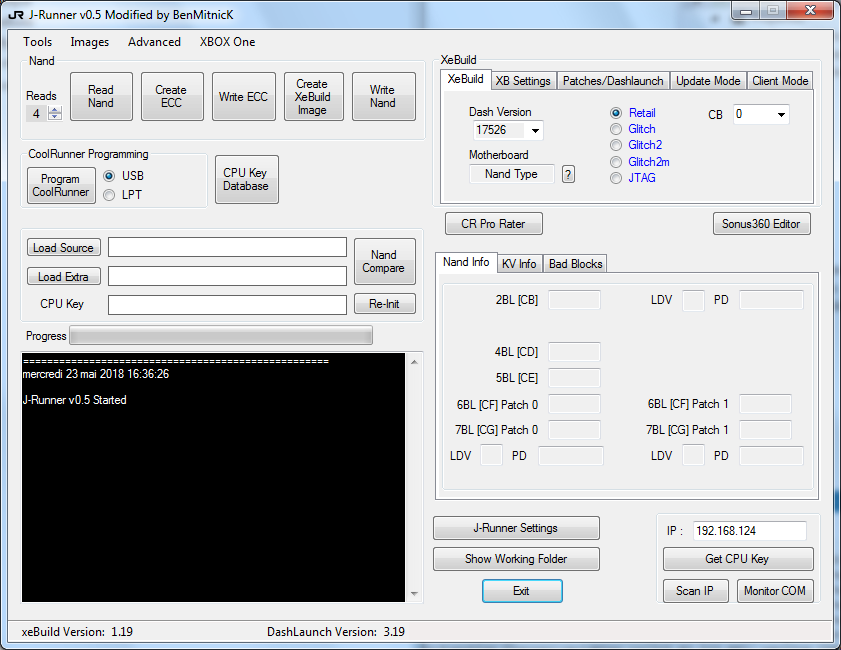
Task: Open the CR Pro Rater
Action: point(493,224)
